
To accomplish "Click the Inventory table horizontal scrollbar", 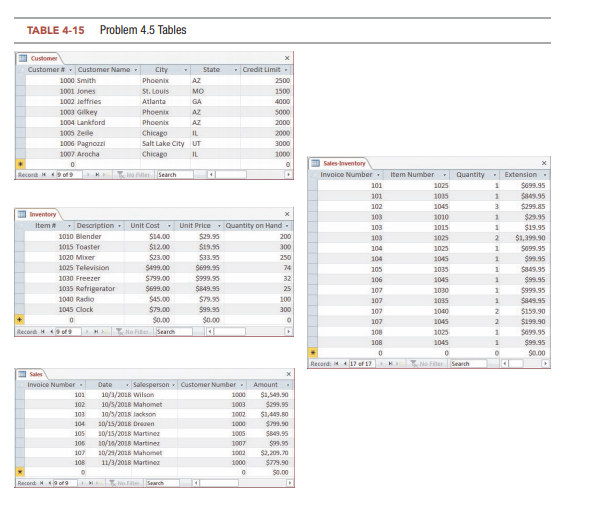I will [x=249, y=332].
